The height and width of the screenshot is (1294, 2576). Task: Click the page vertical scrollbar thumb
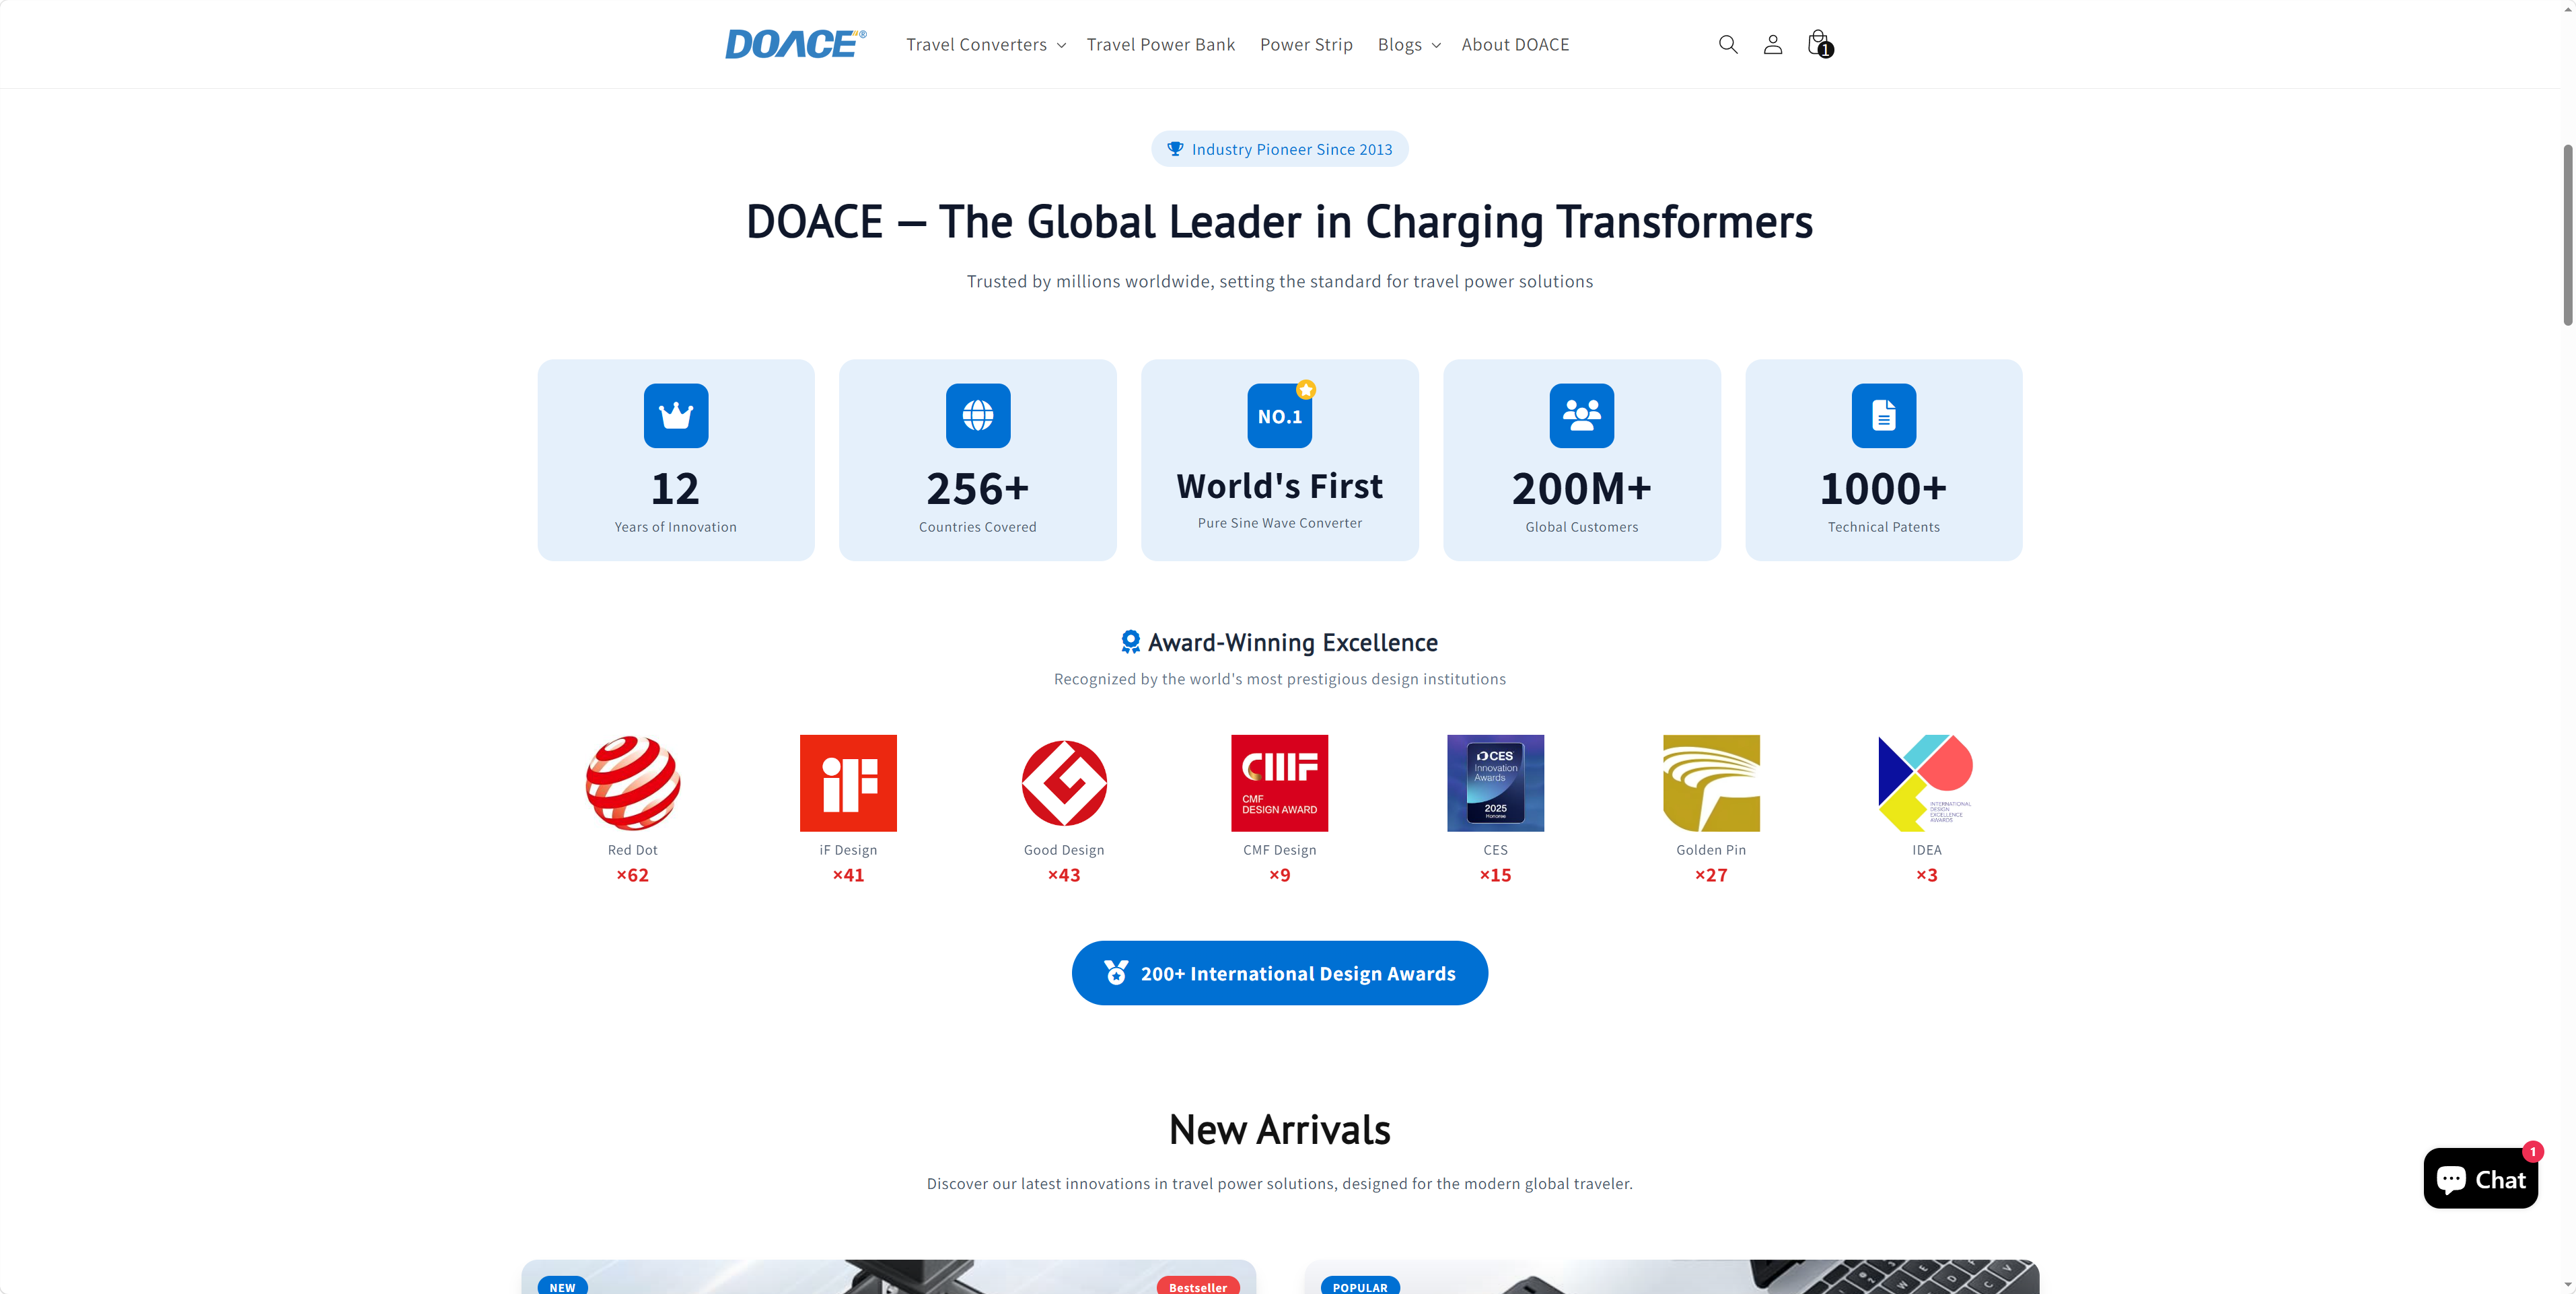[2567, 235]
